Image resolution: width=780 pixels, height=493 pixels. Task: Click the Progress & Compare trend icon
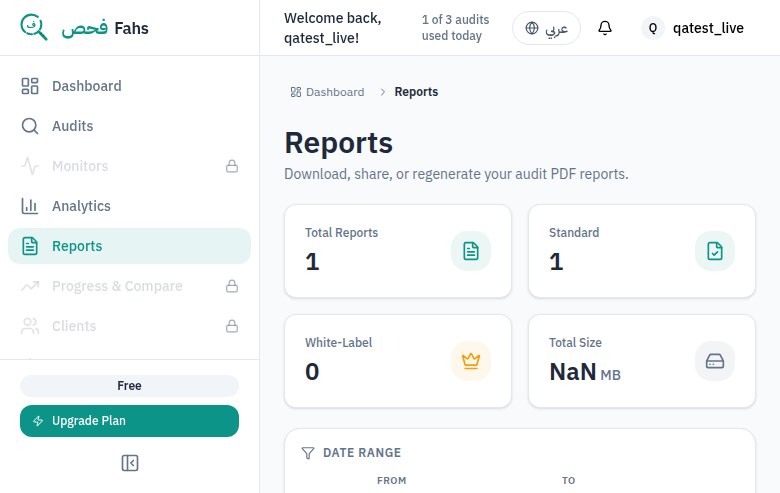click(30, 286)
